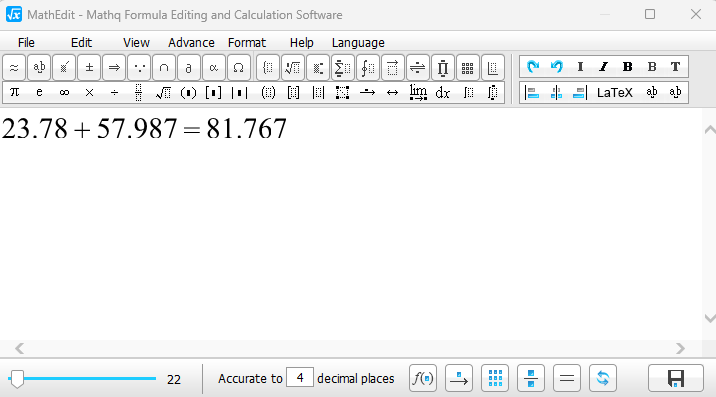716x397 pixels.
Task: Open the matrix templates palette
Action: click(467, 68)
